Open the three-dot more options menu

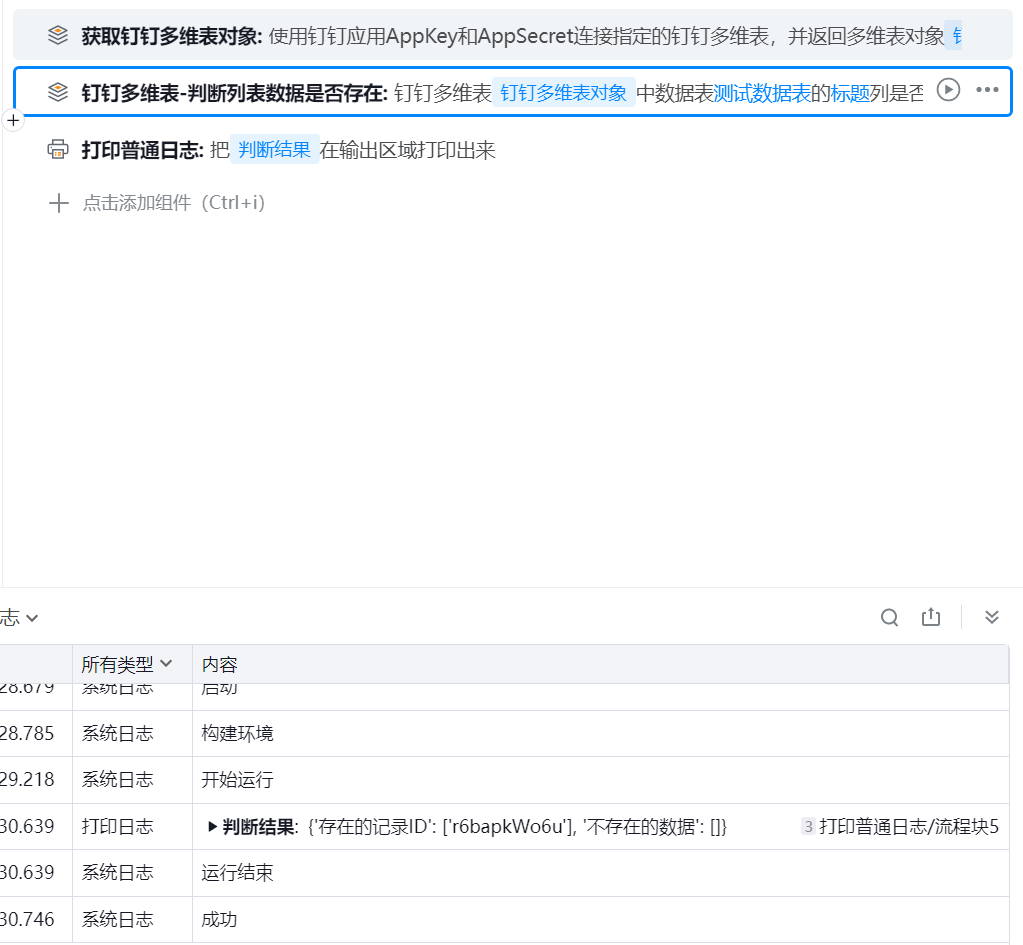[987, 90]
